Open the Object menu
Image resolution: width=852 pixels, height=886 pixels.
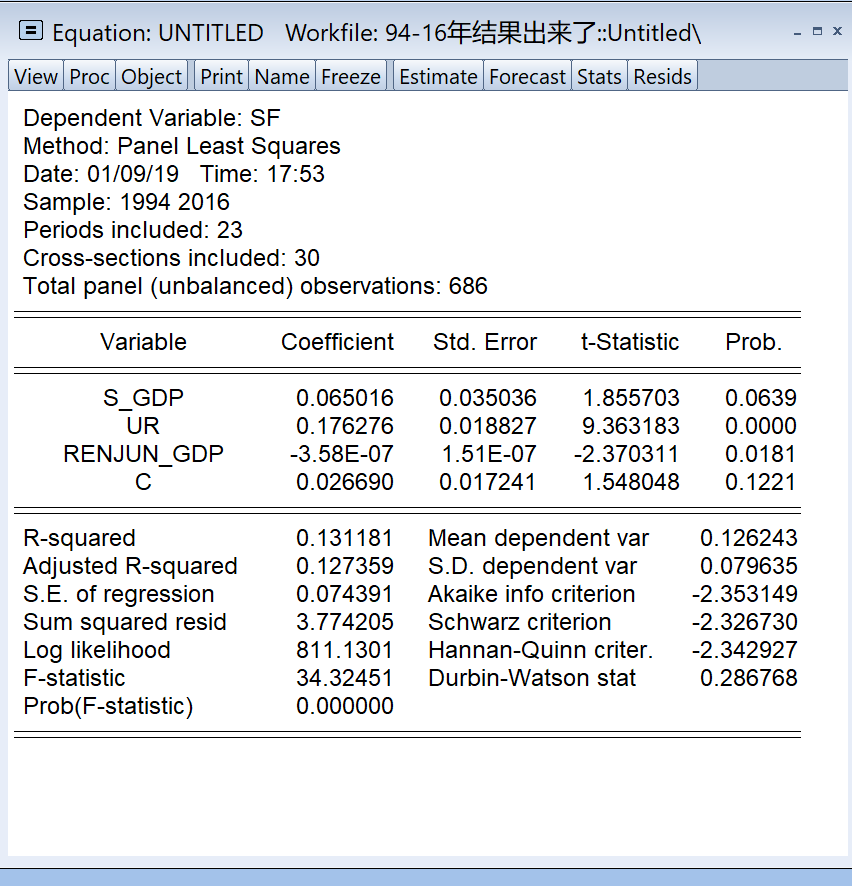click(151, 76)
